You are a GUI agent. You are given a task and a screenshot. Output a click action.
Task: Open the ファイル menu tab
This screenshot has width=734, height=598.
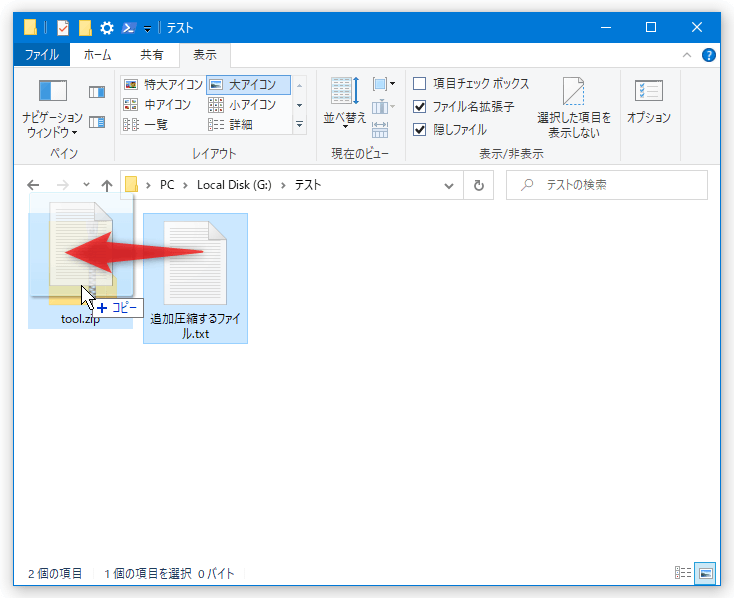[x=42, y=55]
